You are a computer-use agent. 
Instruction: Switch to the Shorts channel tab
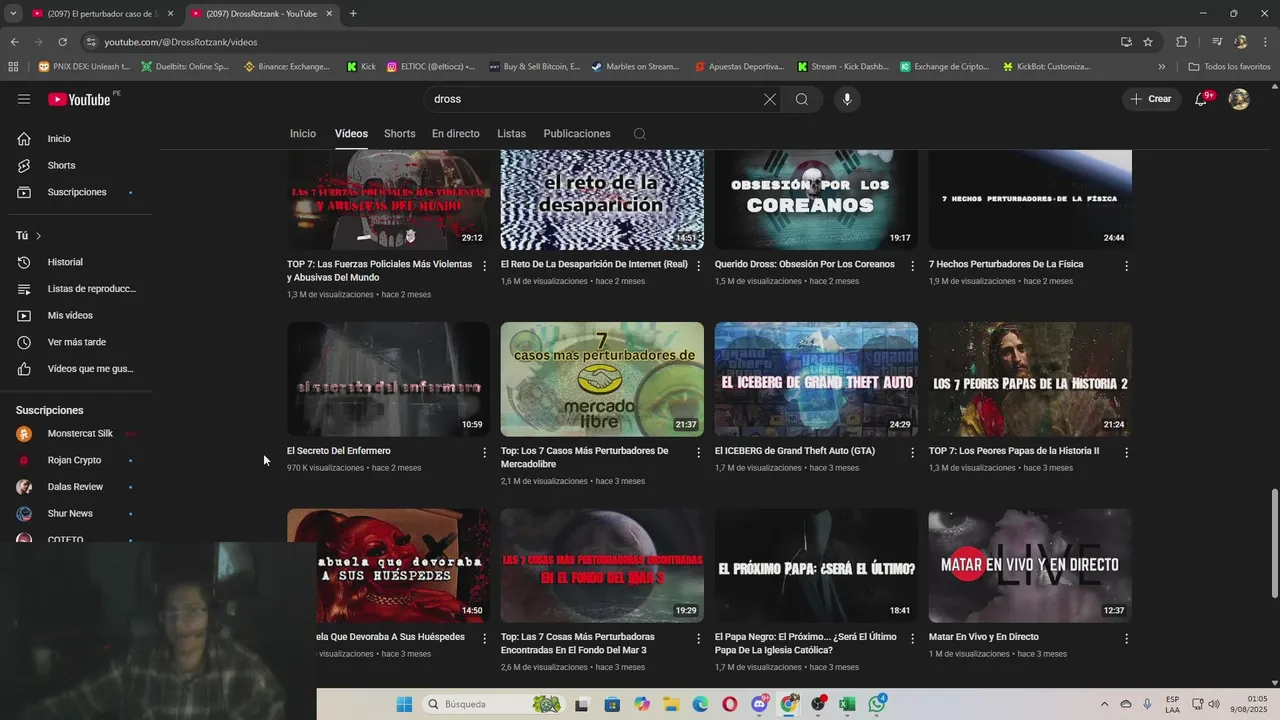400,134
